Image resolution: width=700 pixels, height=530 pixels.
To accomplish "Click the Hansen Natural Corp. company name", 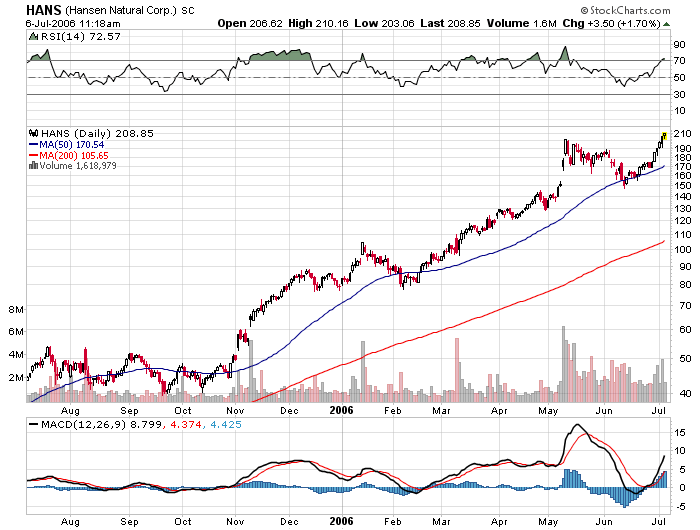I will point(121,10).
